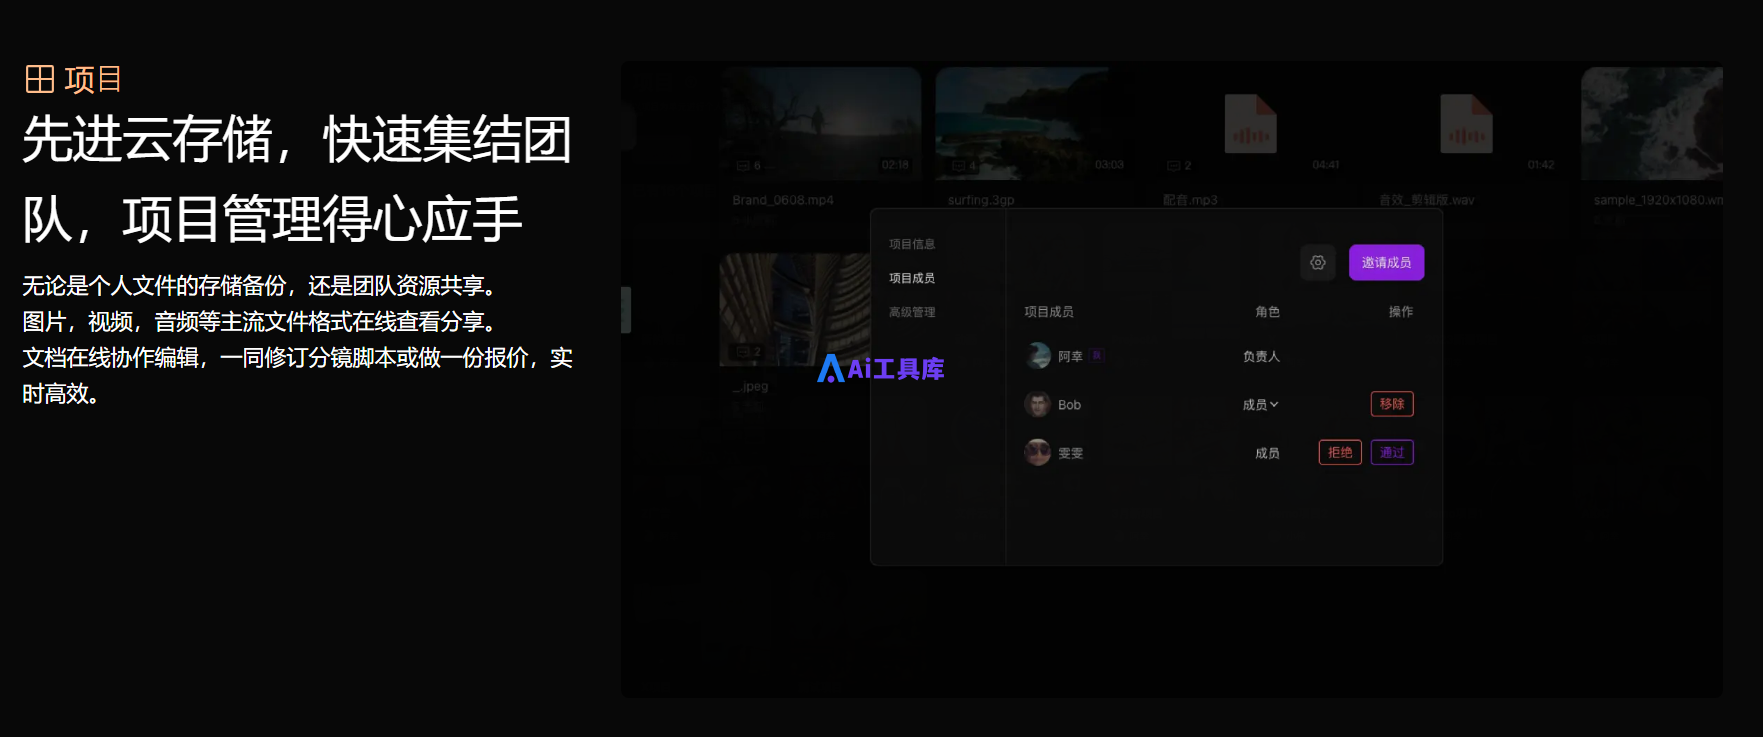Click Bob's avatar in the member list
The image size is (1763, 737).
coord(1038,404)
